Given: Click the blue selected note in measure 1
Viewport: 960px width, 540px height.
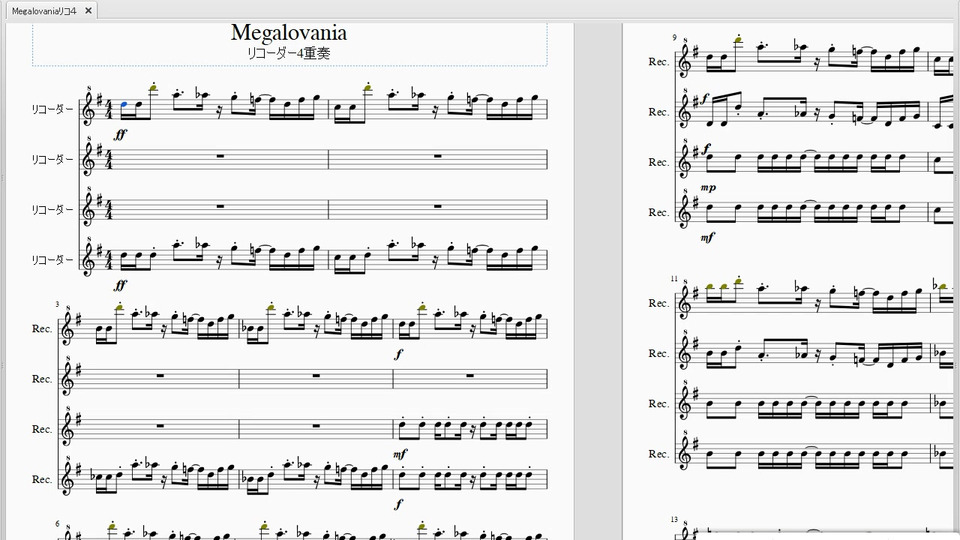Looking at the screenshot, I should point(124,104).
